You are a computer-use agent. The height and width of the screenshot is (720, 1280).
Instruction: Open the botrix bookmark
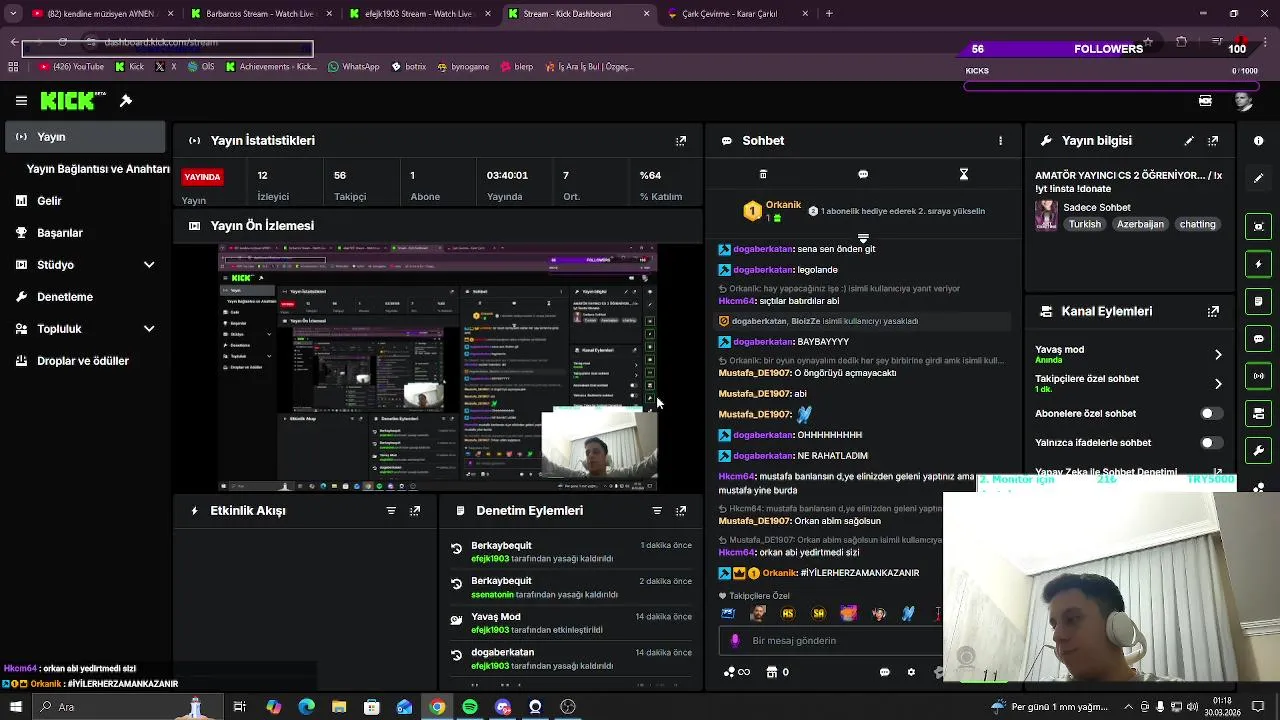[409, 67]
